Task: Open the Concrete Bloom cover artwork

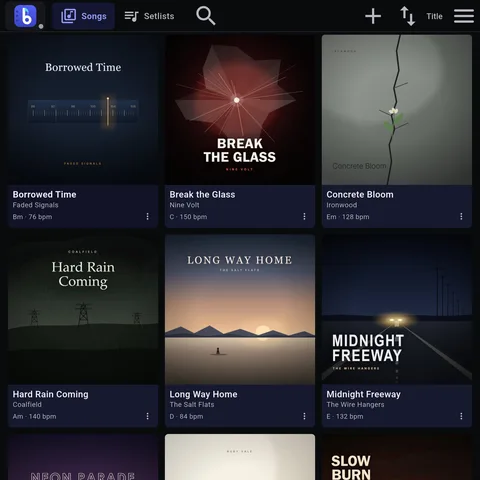Action: coord(397,110)
